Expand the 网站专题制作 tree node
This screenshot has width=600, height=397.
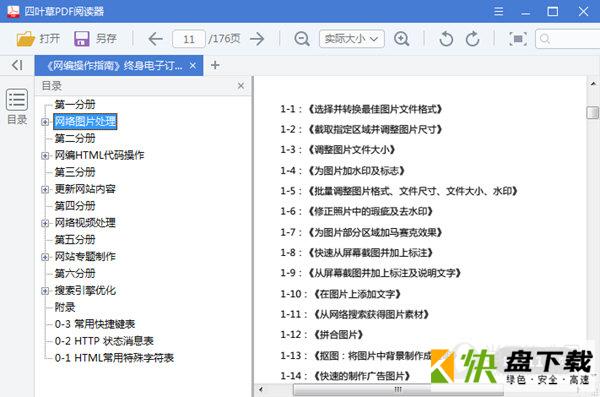coord(45,256)
